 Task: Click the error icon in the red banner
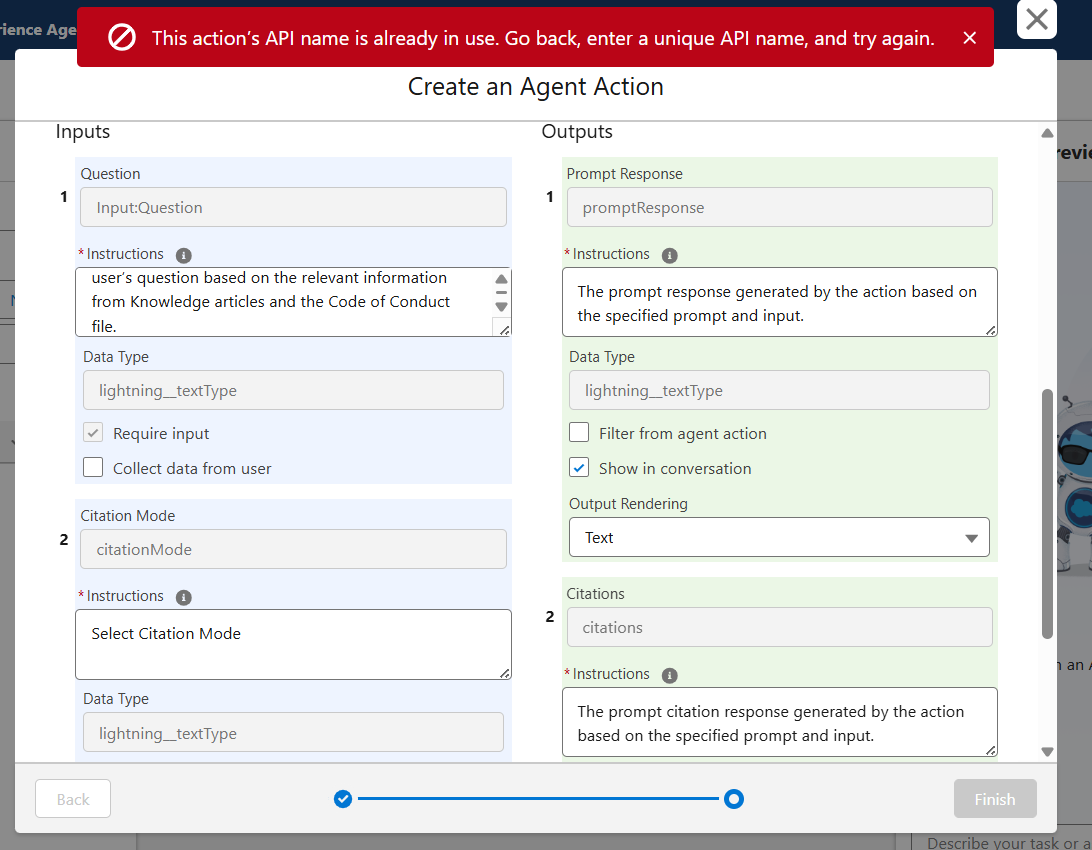pyautogui.click(x=122, y=38)
